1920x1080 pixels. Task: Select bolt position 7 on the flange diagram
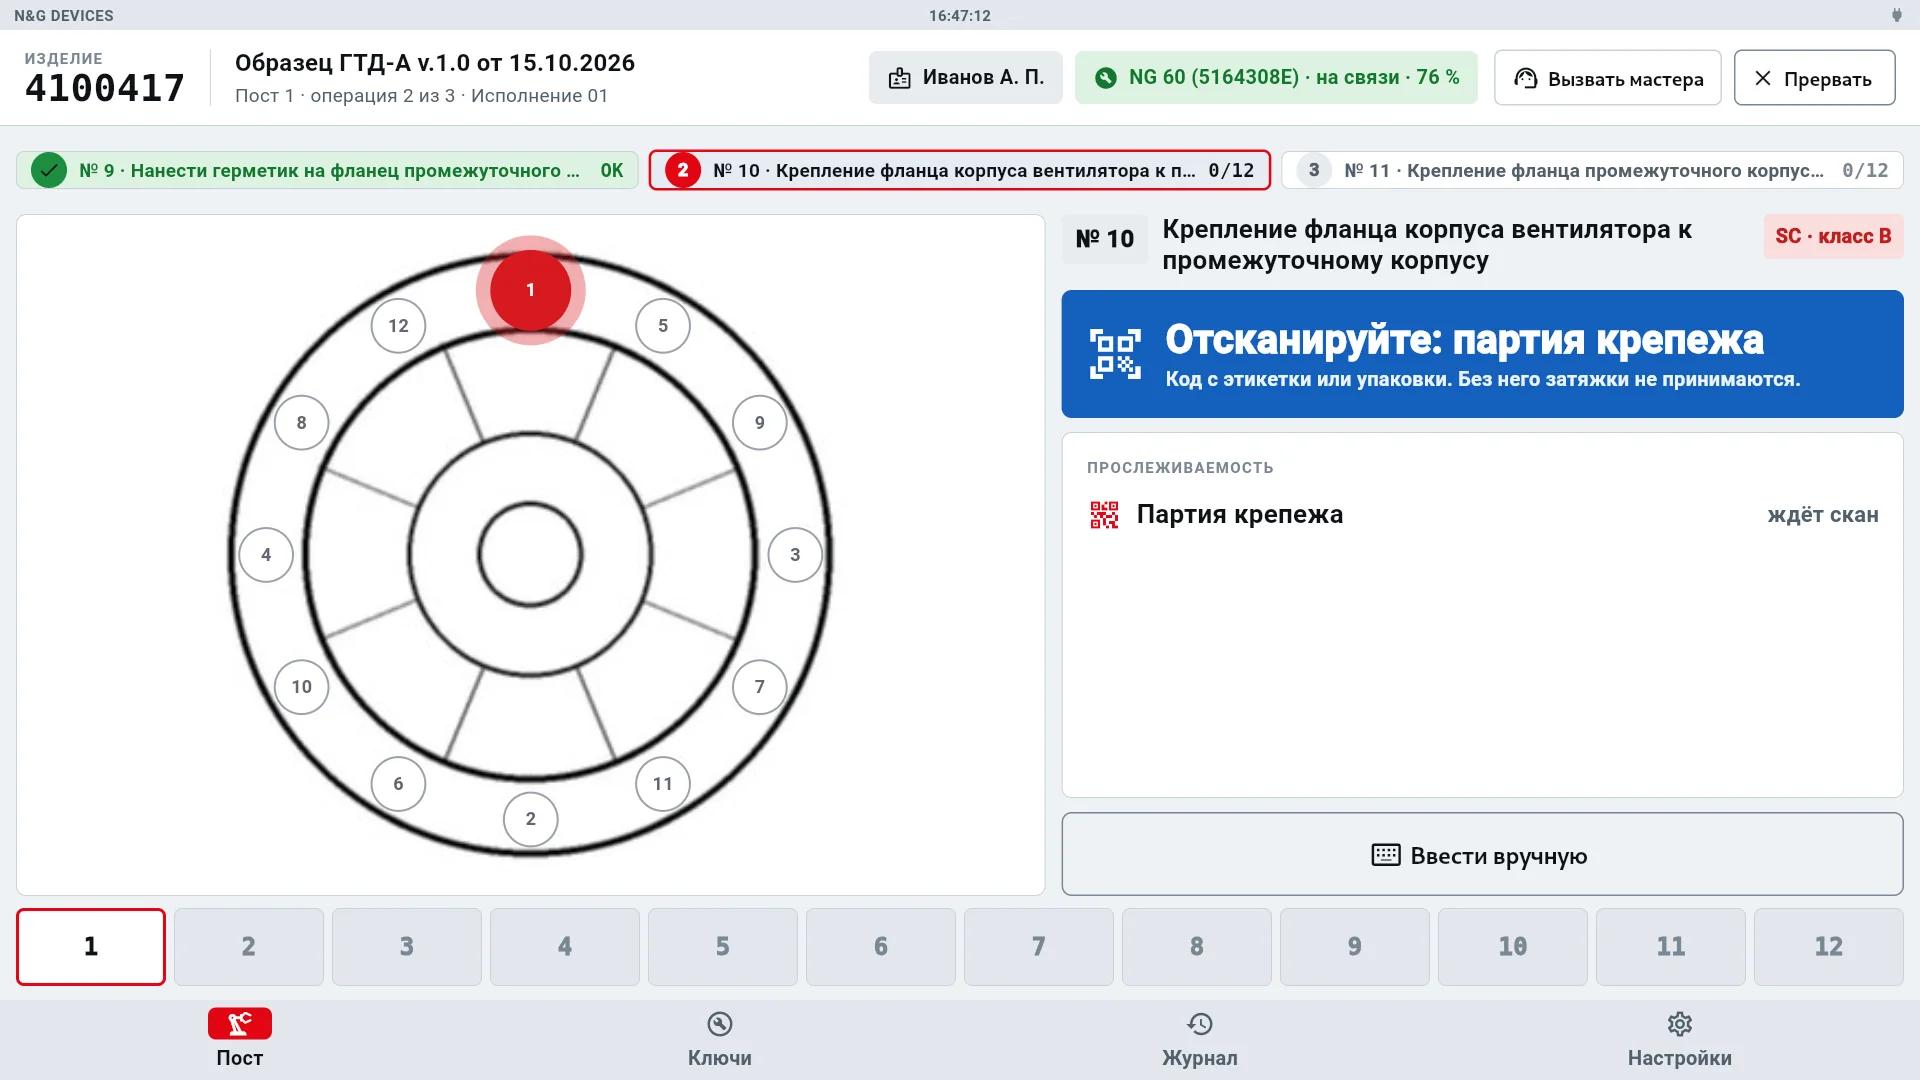coord(760,687)
